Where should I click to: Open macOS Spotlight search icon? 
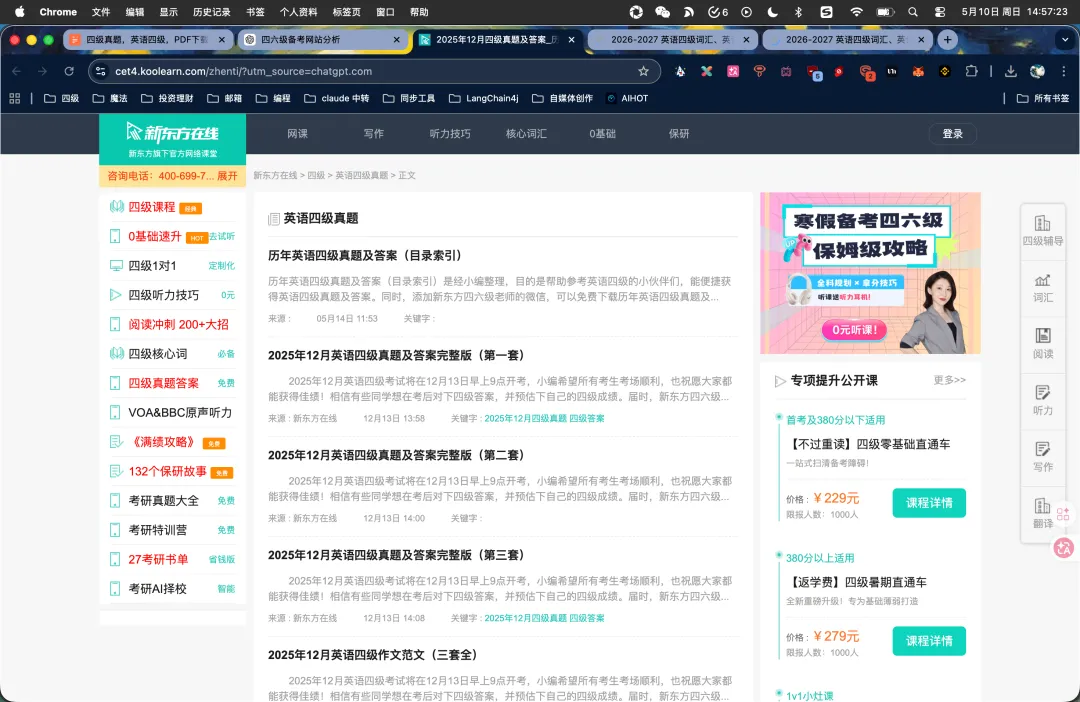(x=913, y=12)
